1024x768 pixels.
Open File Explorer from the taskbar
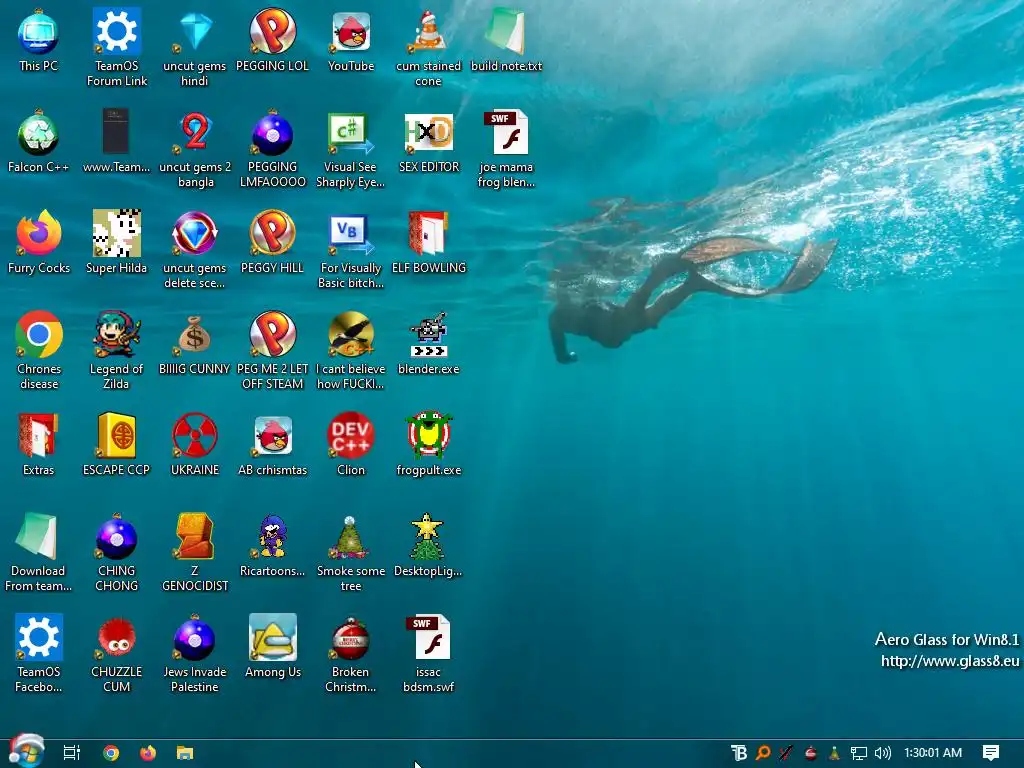coord(185,753)
